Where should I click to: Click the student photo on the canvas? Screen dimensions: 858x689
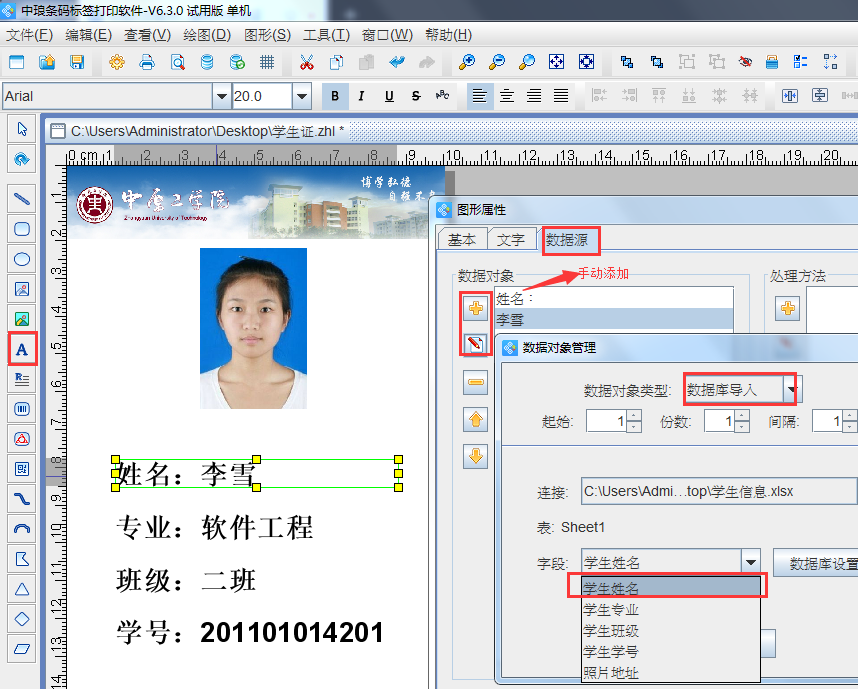click(x=253, y=328)
